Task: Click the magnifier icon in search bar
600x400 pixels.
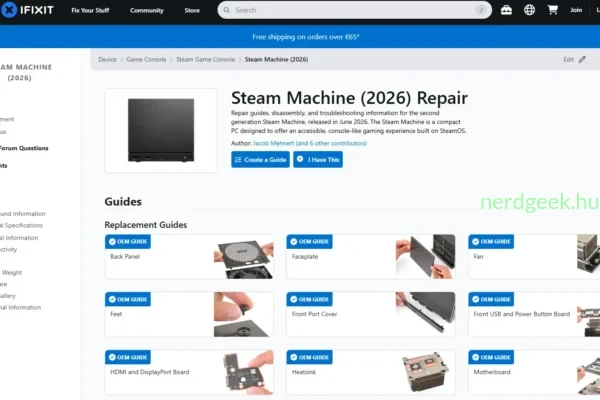Action: tap(227, 10)
